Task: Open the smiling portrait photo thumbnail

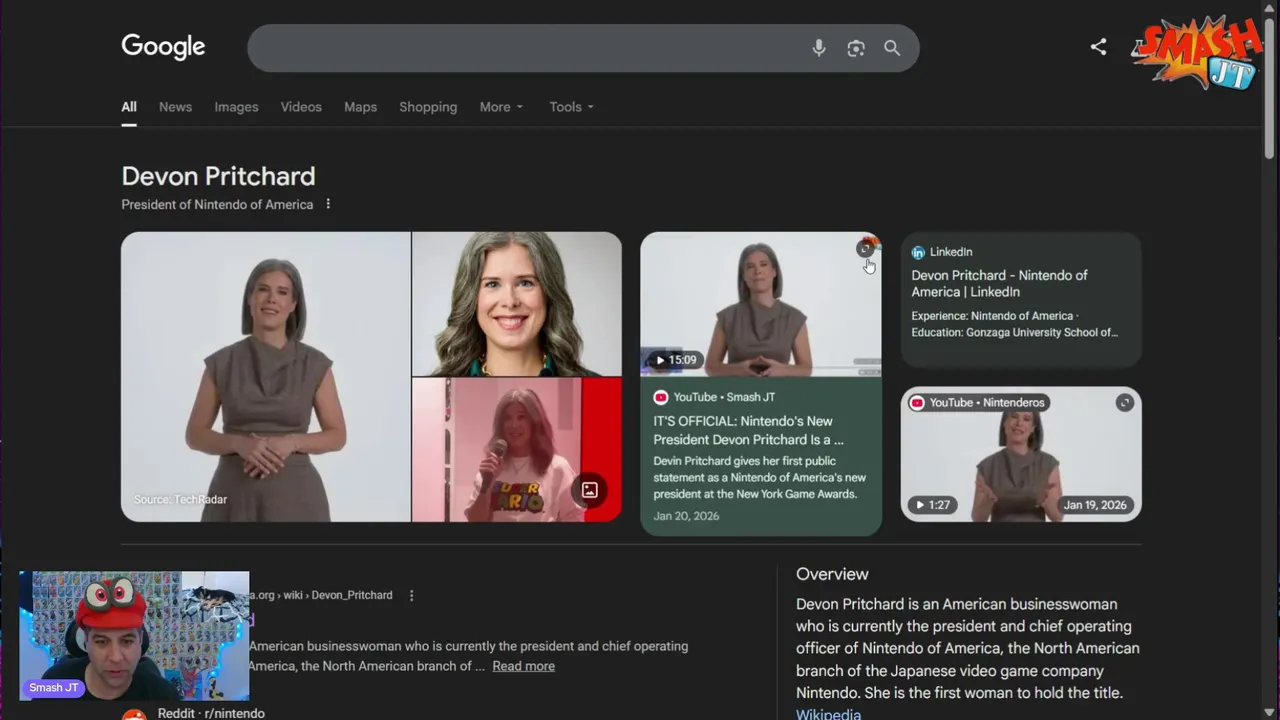Action: tap(517, 304)
